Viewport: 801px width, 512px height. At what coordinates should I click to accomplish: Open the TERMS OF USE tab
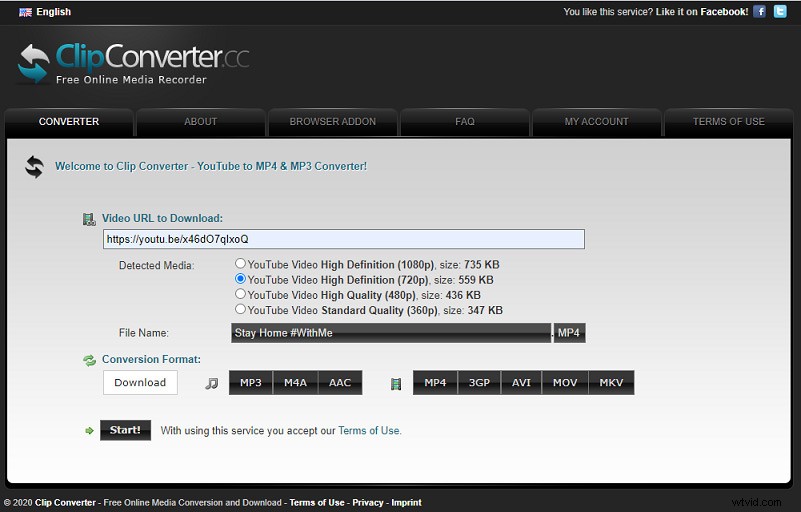tap(728, 122)
